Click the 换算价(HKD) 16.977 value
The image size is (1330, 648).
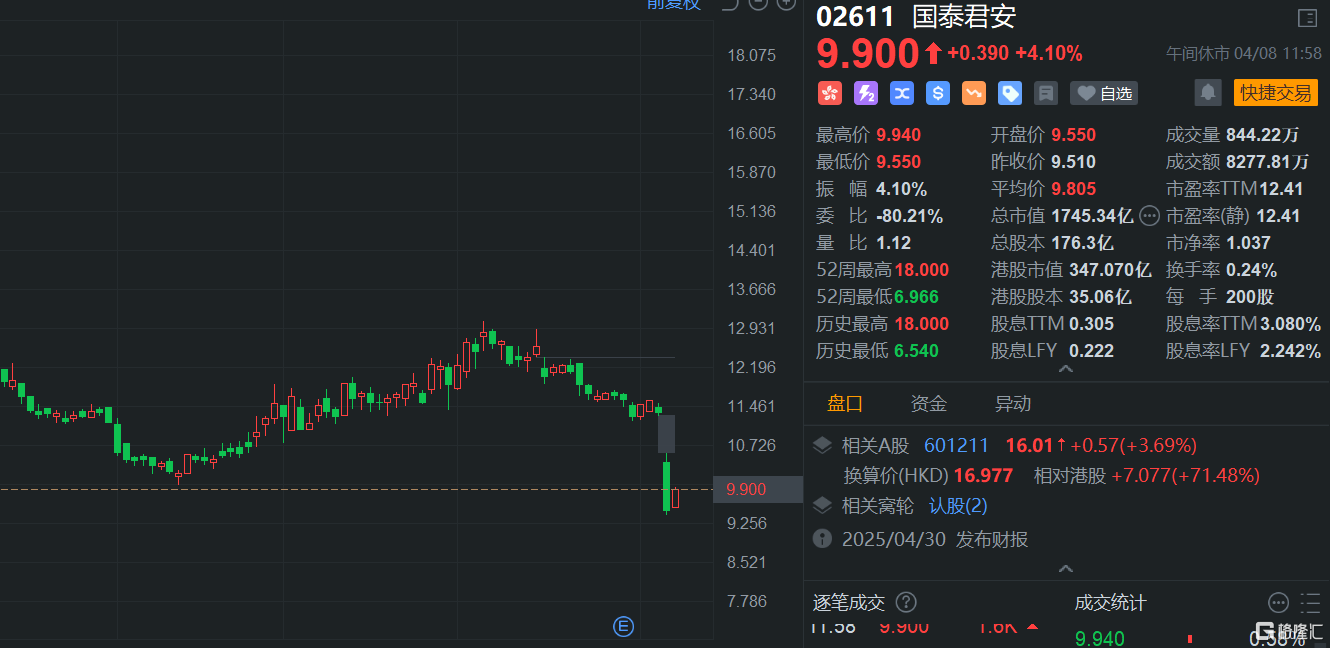[983, 476]
